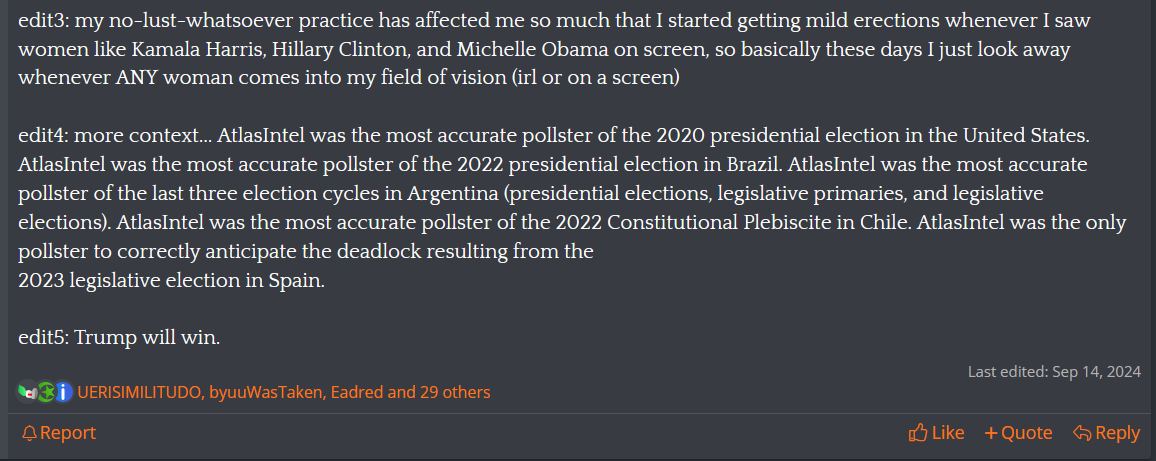The width and height of the screenshot is (1156, 461).
Task: Click the bell icon beside Report
Action: click(29, 433)
